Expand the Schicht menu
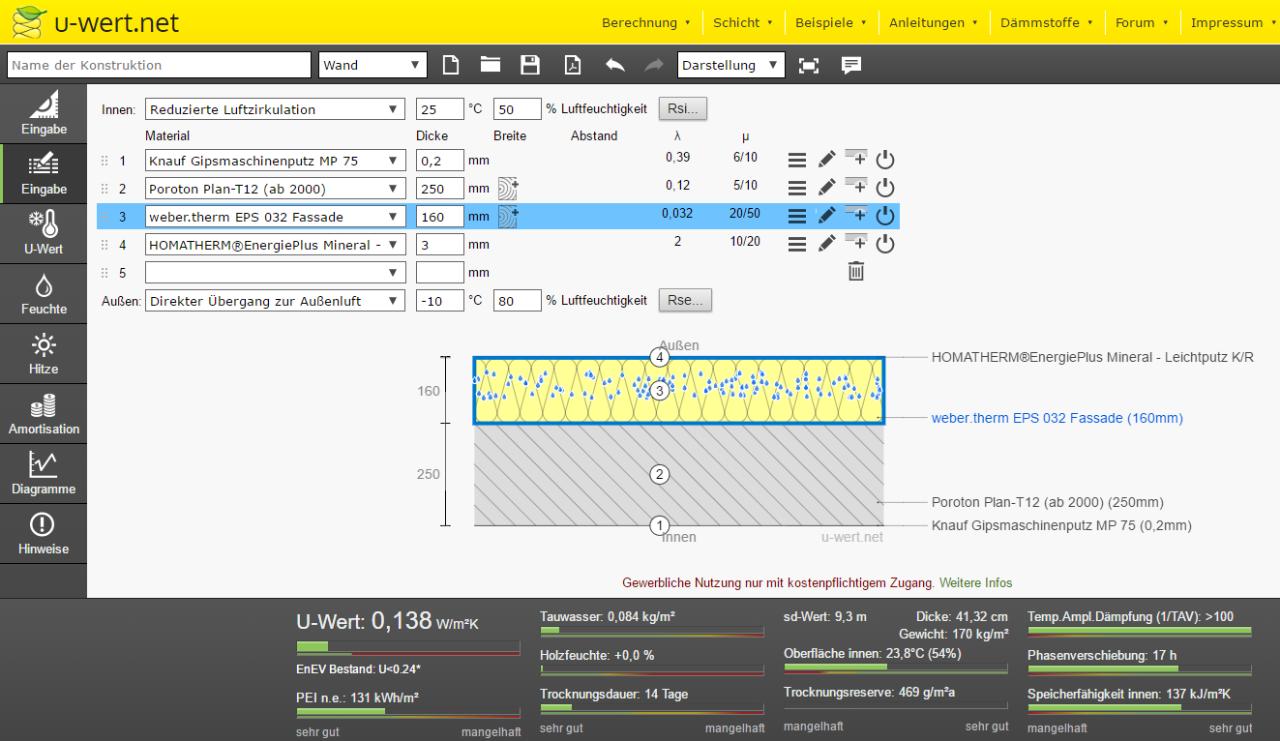The height and width of the screenshot is (741, 1280). tap(742, 23)
